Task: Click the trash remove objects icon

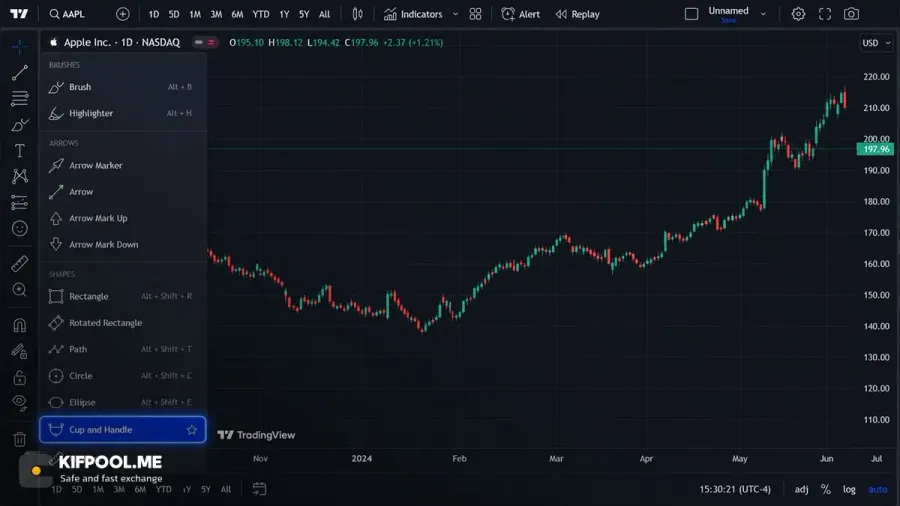Action: [x=20, y=439]
